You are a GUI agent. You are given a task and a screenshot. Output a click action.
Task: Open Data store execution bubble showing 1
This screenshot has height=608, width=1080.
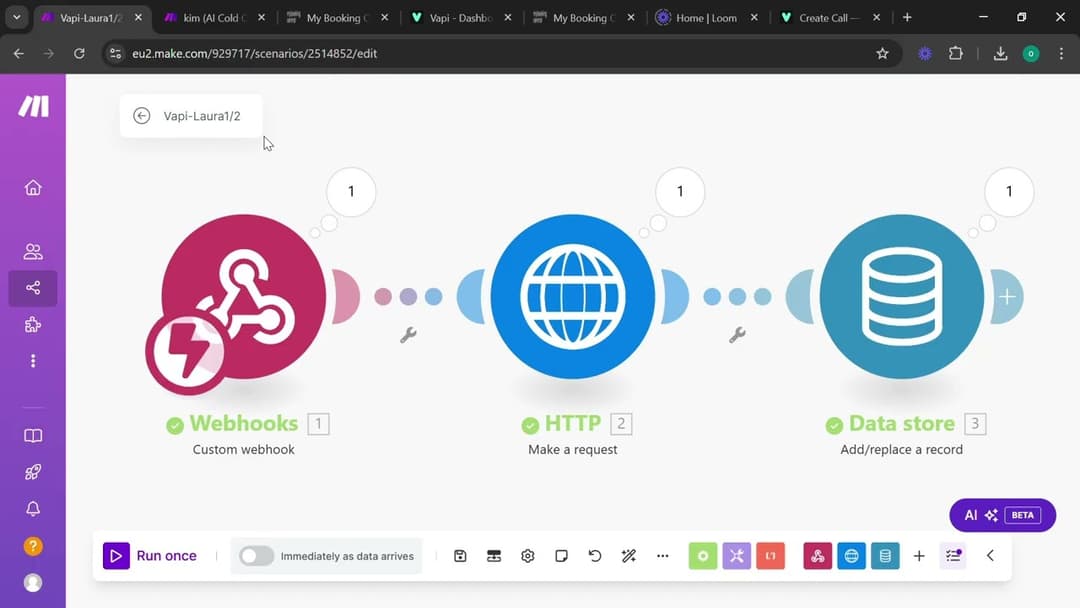coord(1009,191)
